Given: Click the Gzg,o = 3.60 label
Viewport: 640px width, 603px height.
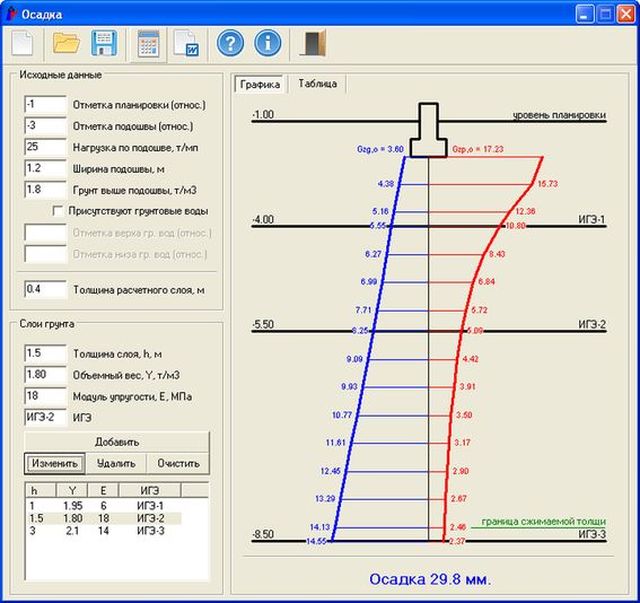Looking at the screenshot, I should point(380,149).
